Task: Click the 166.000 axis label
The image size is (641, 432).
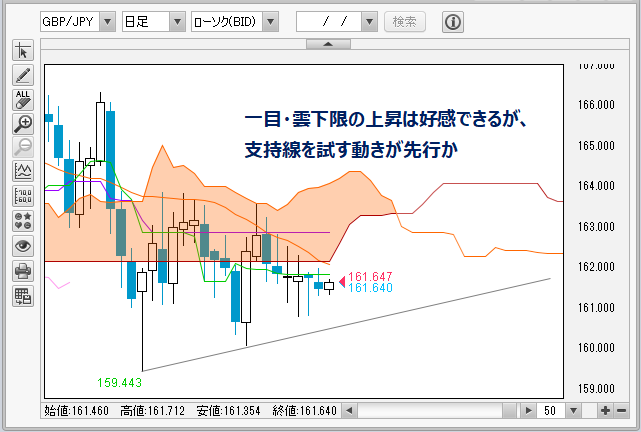Action: pos(596,105)
